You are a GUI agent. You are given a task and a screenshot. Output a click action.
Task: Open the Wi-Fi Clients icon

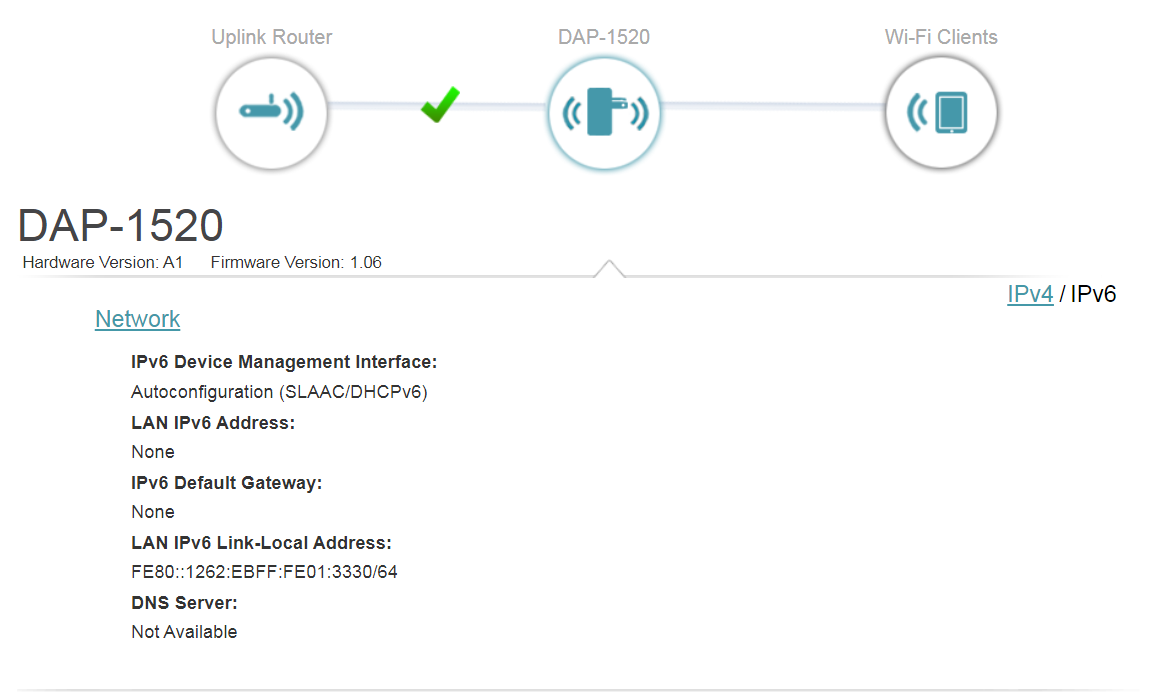[941, 113]
